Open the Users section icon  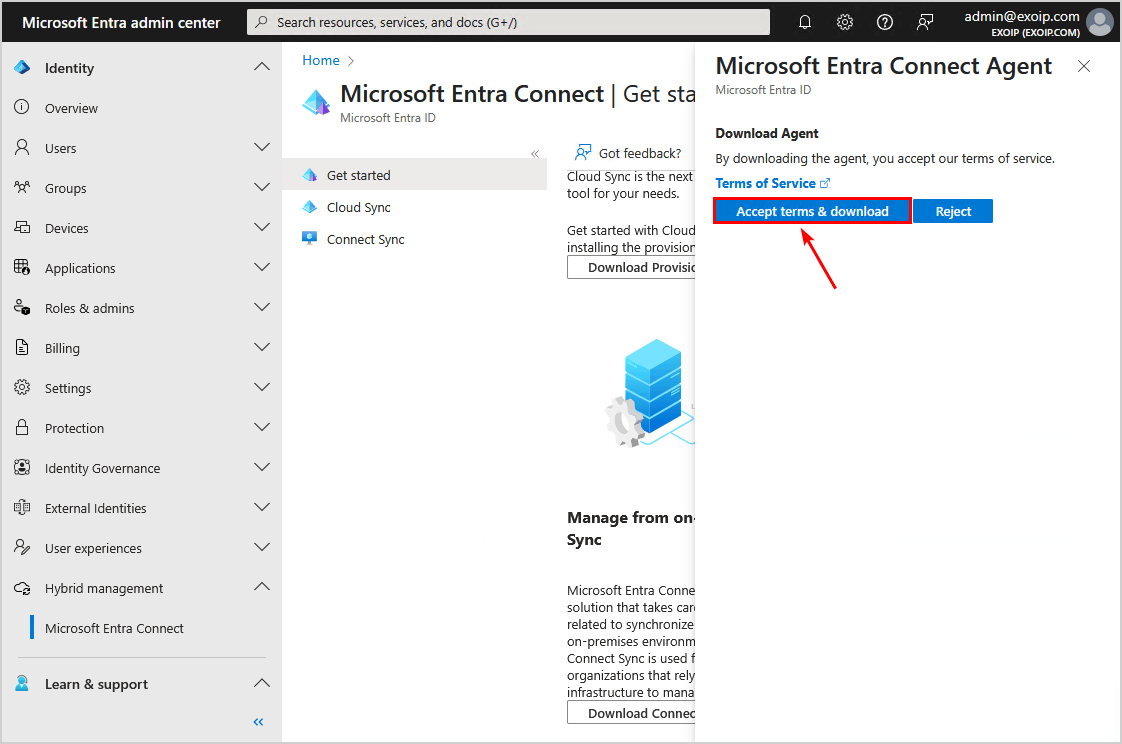click(22, 147)
